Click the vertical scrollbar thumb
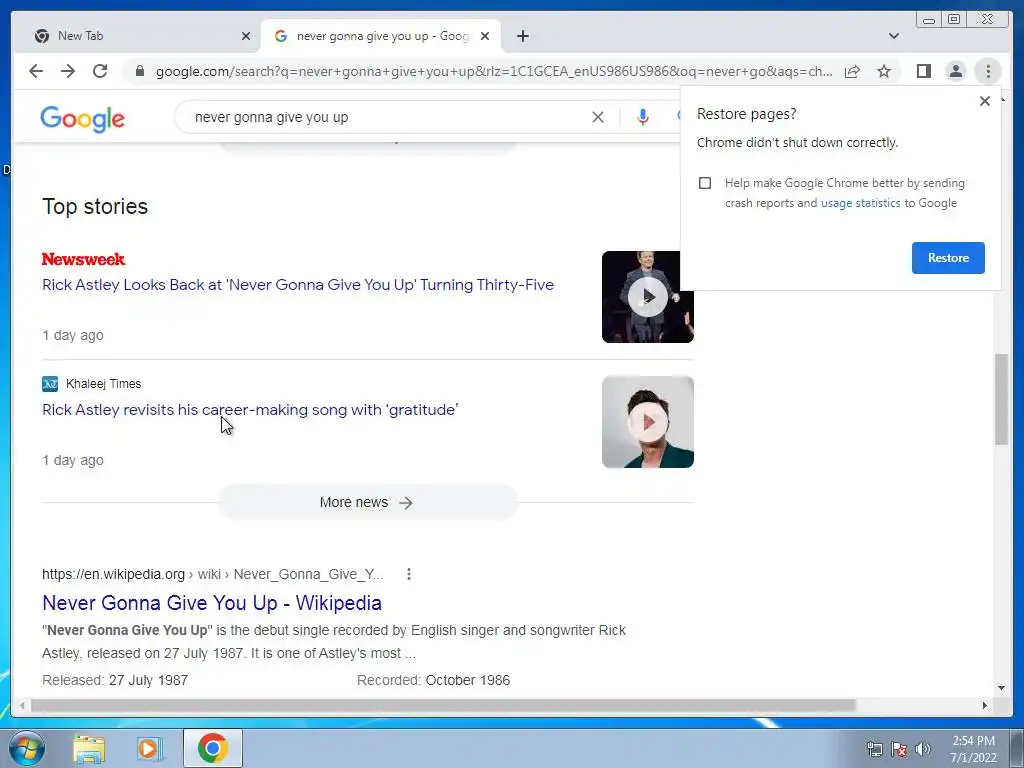 [1001, 399]
